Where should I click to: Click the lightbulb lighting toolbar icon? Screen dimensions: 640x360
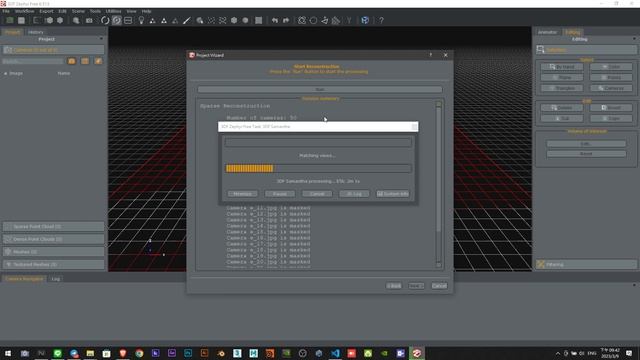coord(141,20)
